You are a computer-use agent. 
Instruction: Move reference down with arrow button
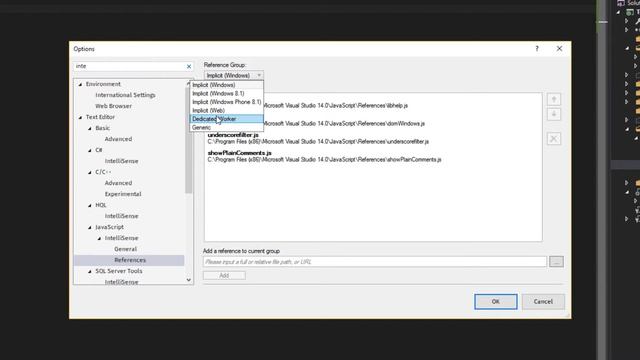(553, 114)
